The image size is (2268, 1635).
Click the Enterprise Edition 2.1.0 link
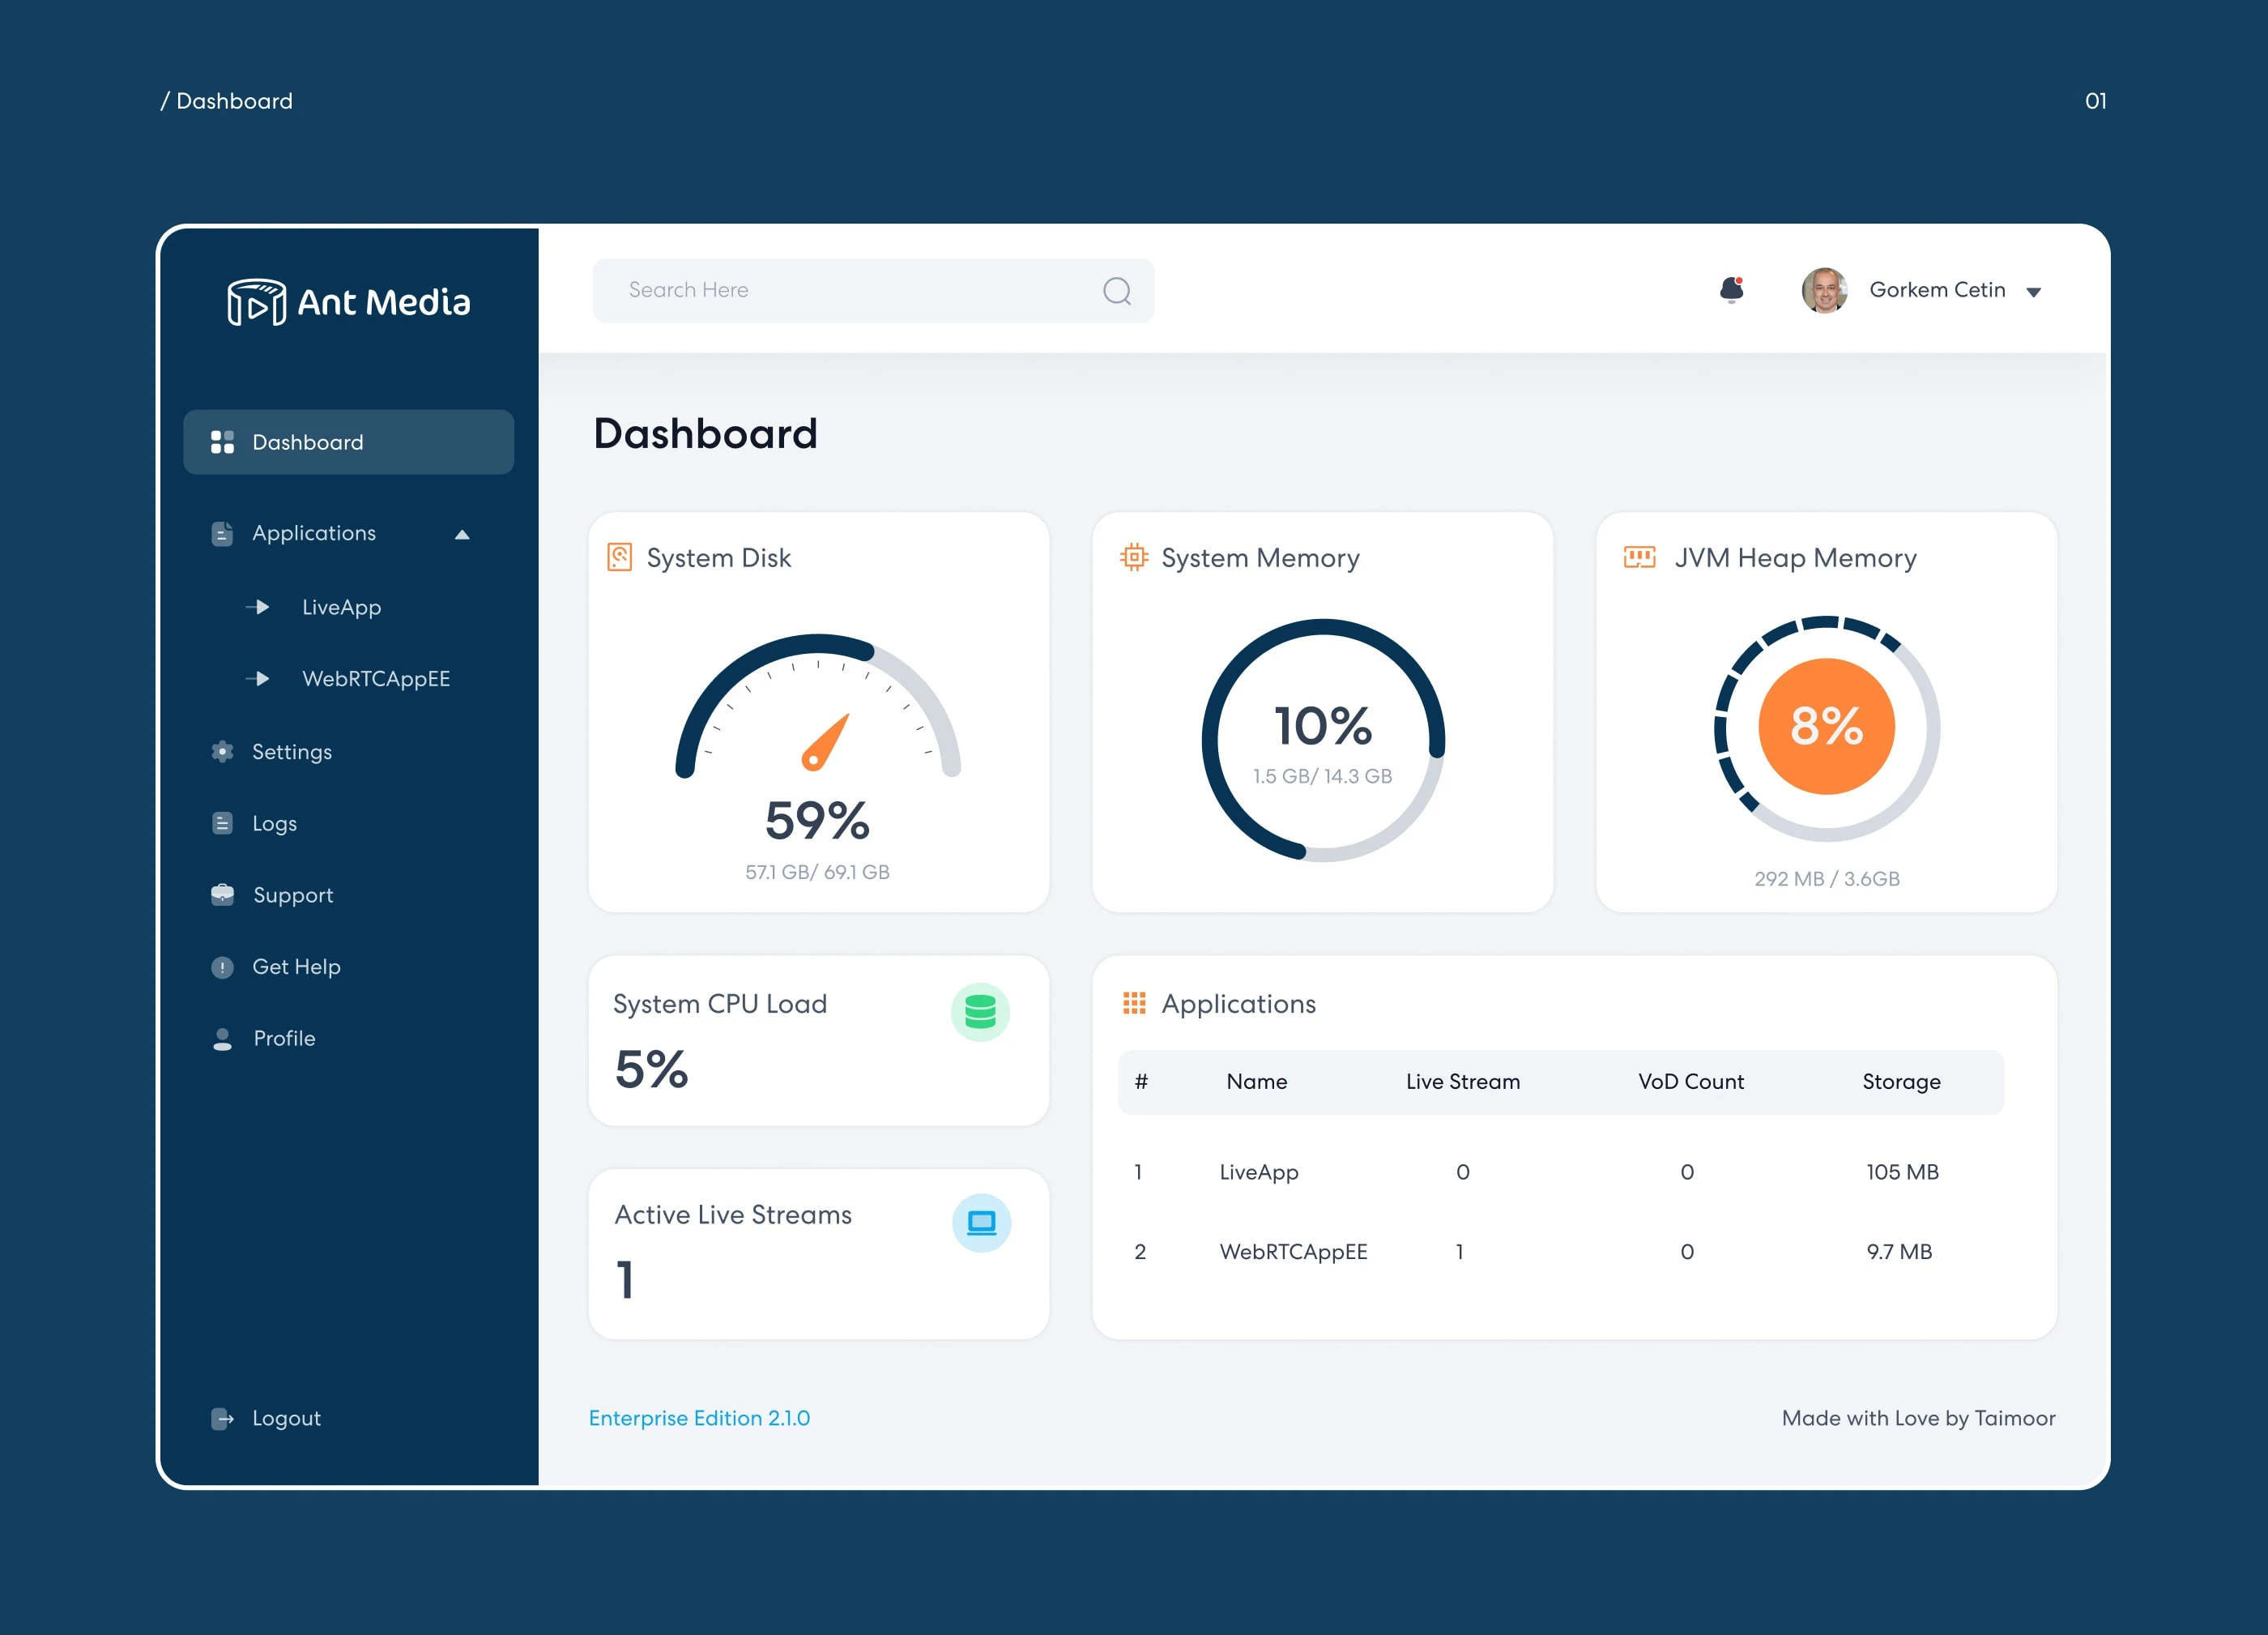point(699,1418)
